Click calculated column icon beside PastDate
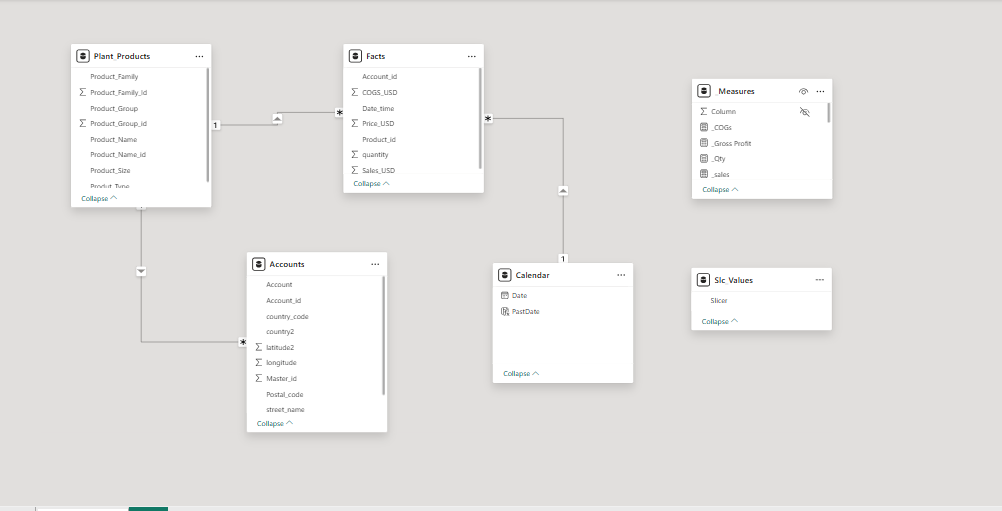This screenshot has width=1002, height=511. [505, 311]
